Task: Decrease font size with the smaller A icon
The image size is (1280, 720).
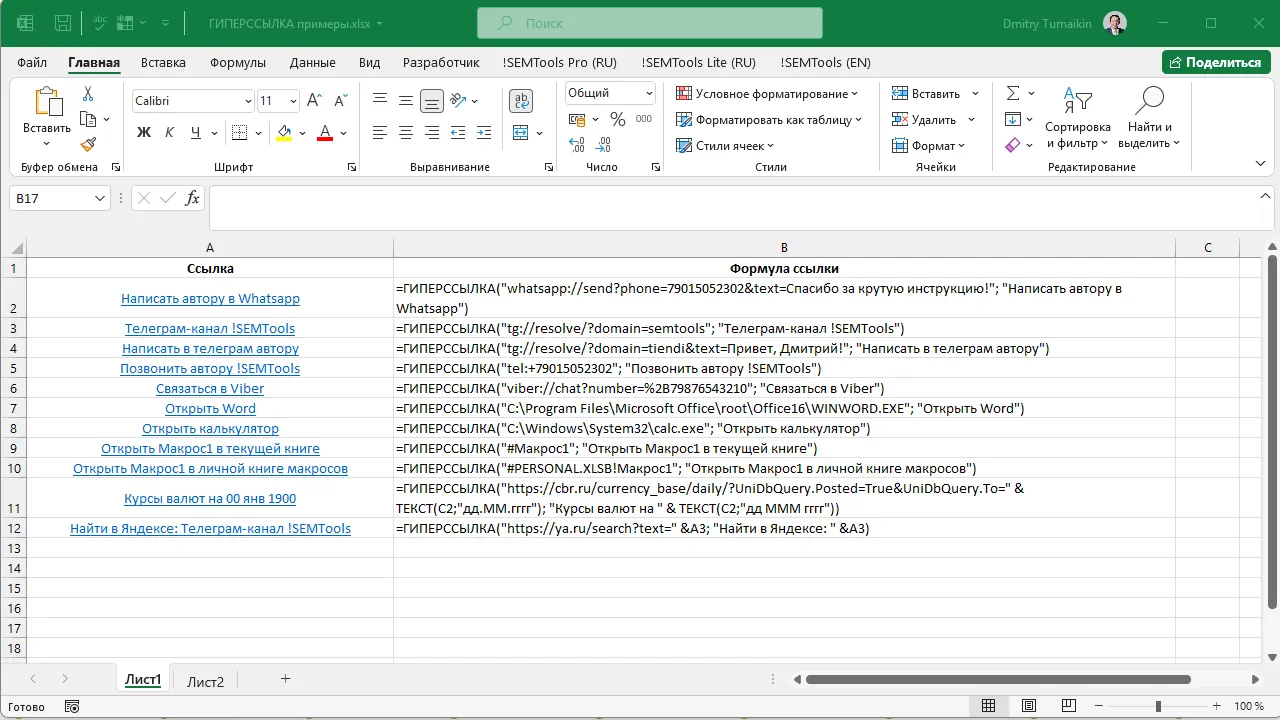Action: click(x=341, y=101)
